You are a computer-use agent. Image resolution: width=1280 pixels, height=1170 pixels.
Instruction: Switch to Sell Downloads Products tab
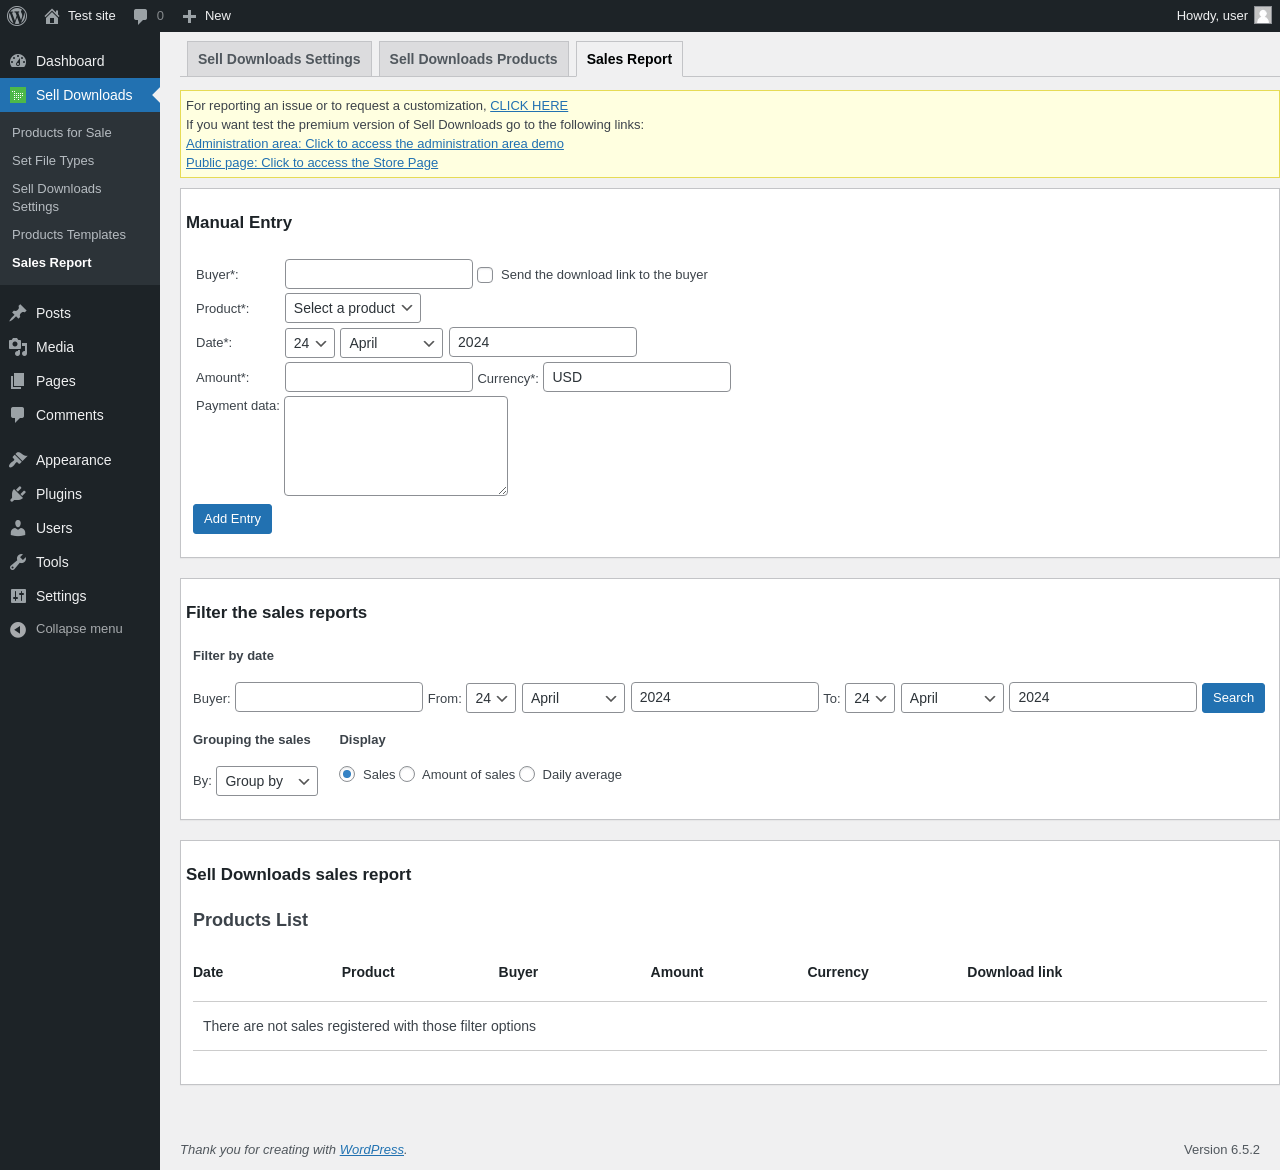tap(473, 59)
